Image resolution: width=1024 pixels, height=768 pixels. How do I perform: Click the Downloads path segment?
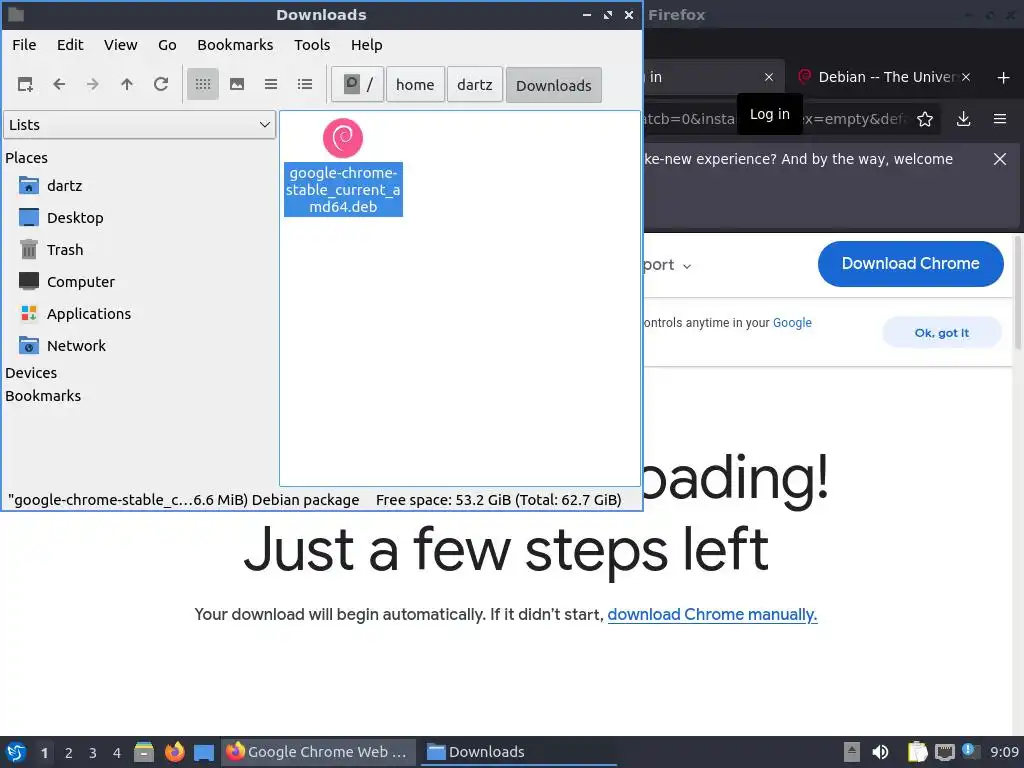554,85
